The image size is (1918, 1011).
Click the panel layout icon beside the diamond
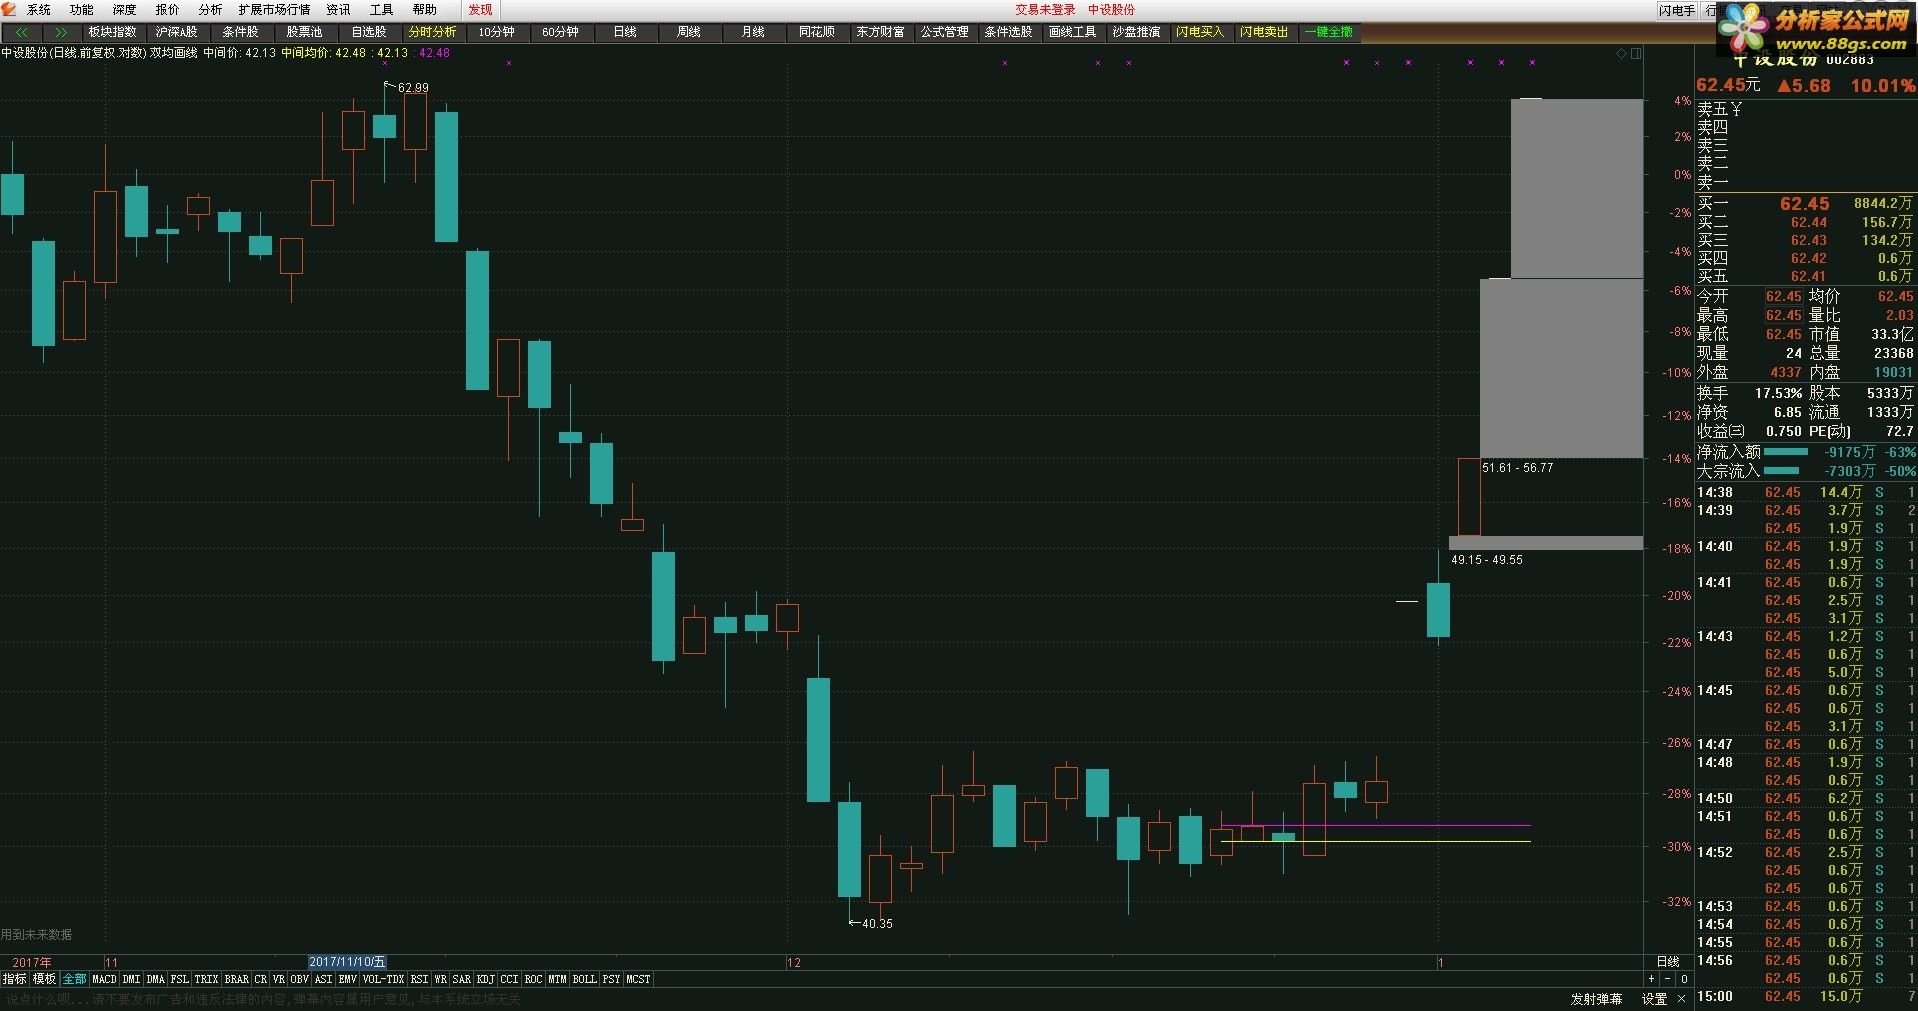1636,54
